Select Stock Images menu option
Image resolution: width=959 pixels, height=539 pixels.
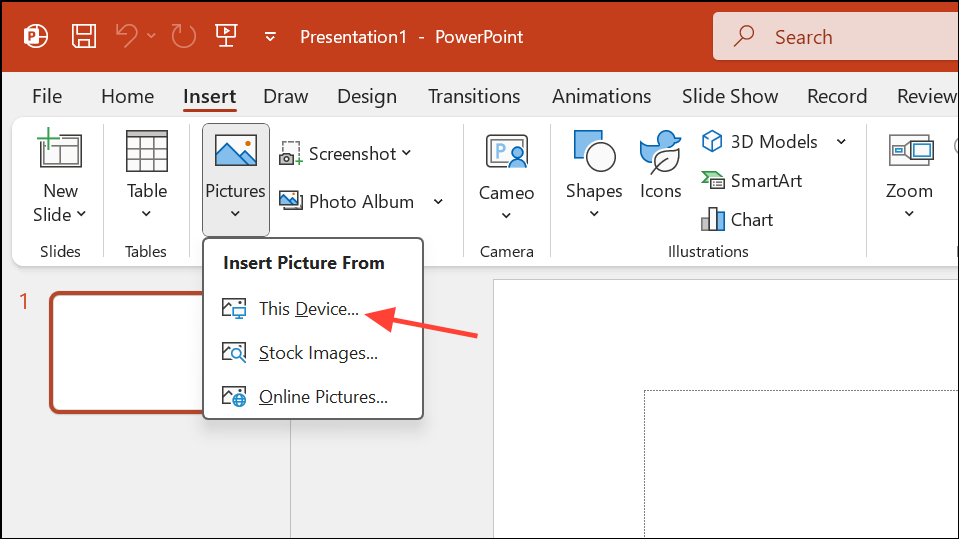pyautogui.click(x=317, y=353)
